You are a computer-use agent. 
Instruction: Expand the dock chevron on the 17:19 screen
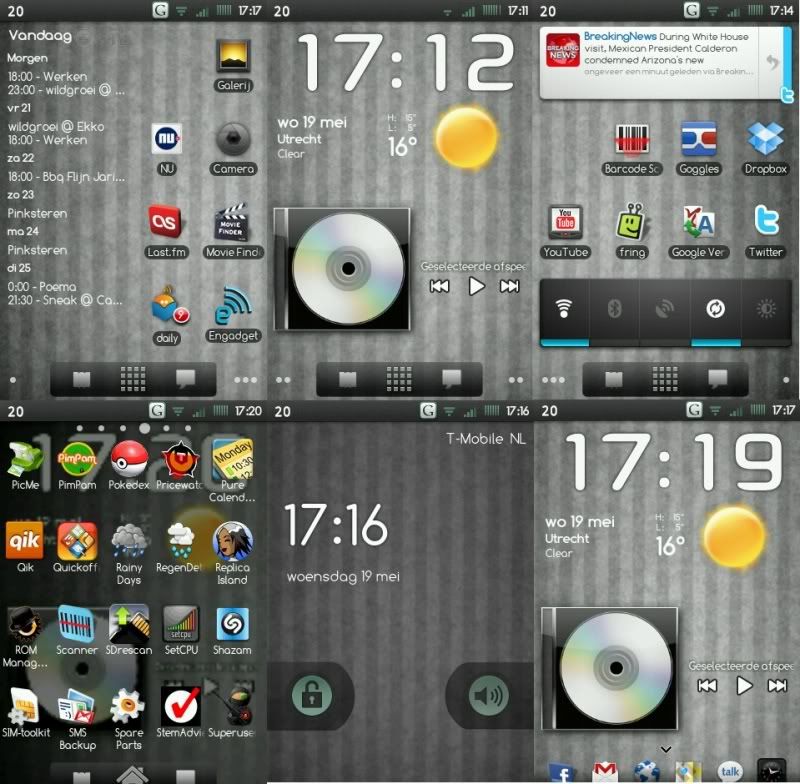pos(665,749)
